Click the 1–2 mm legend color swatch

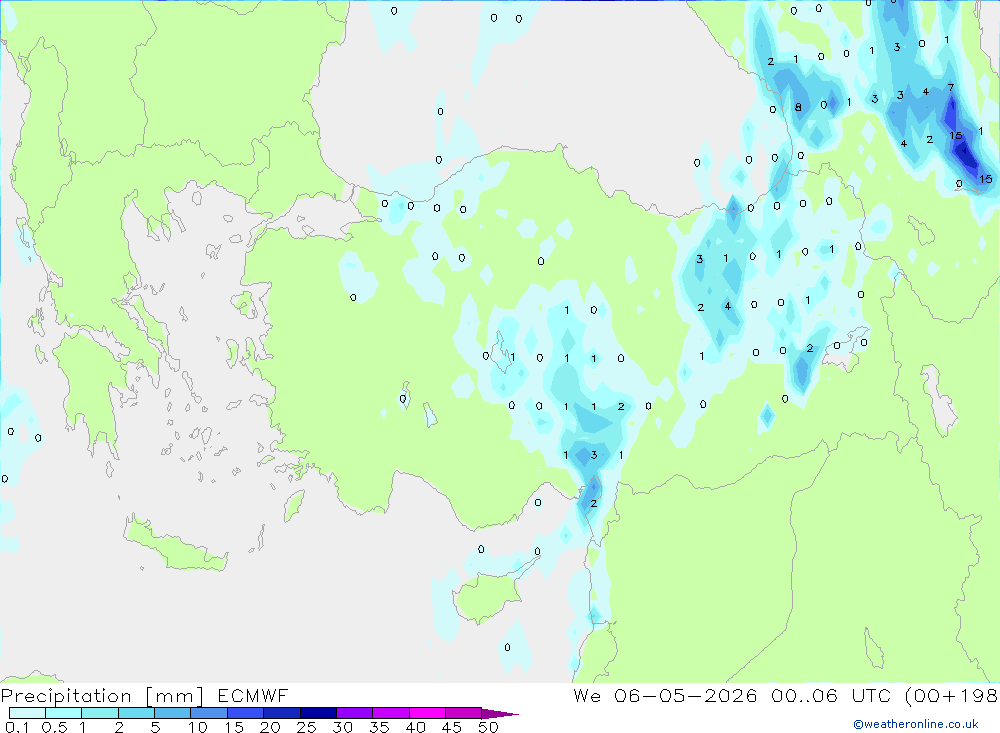pos(100,713)
